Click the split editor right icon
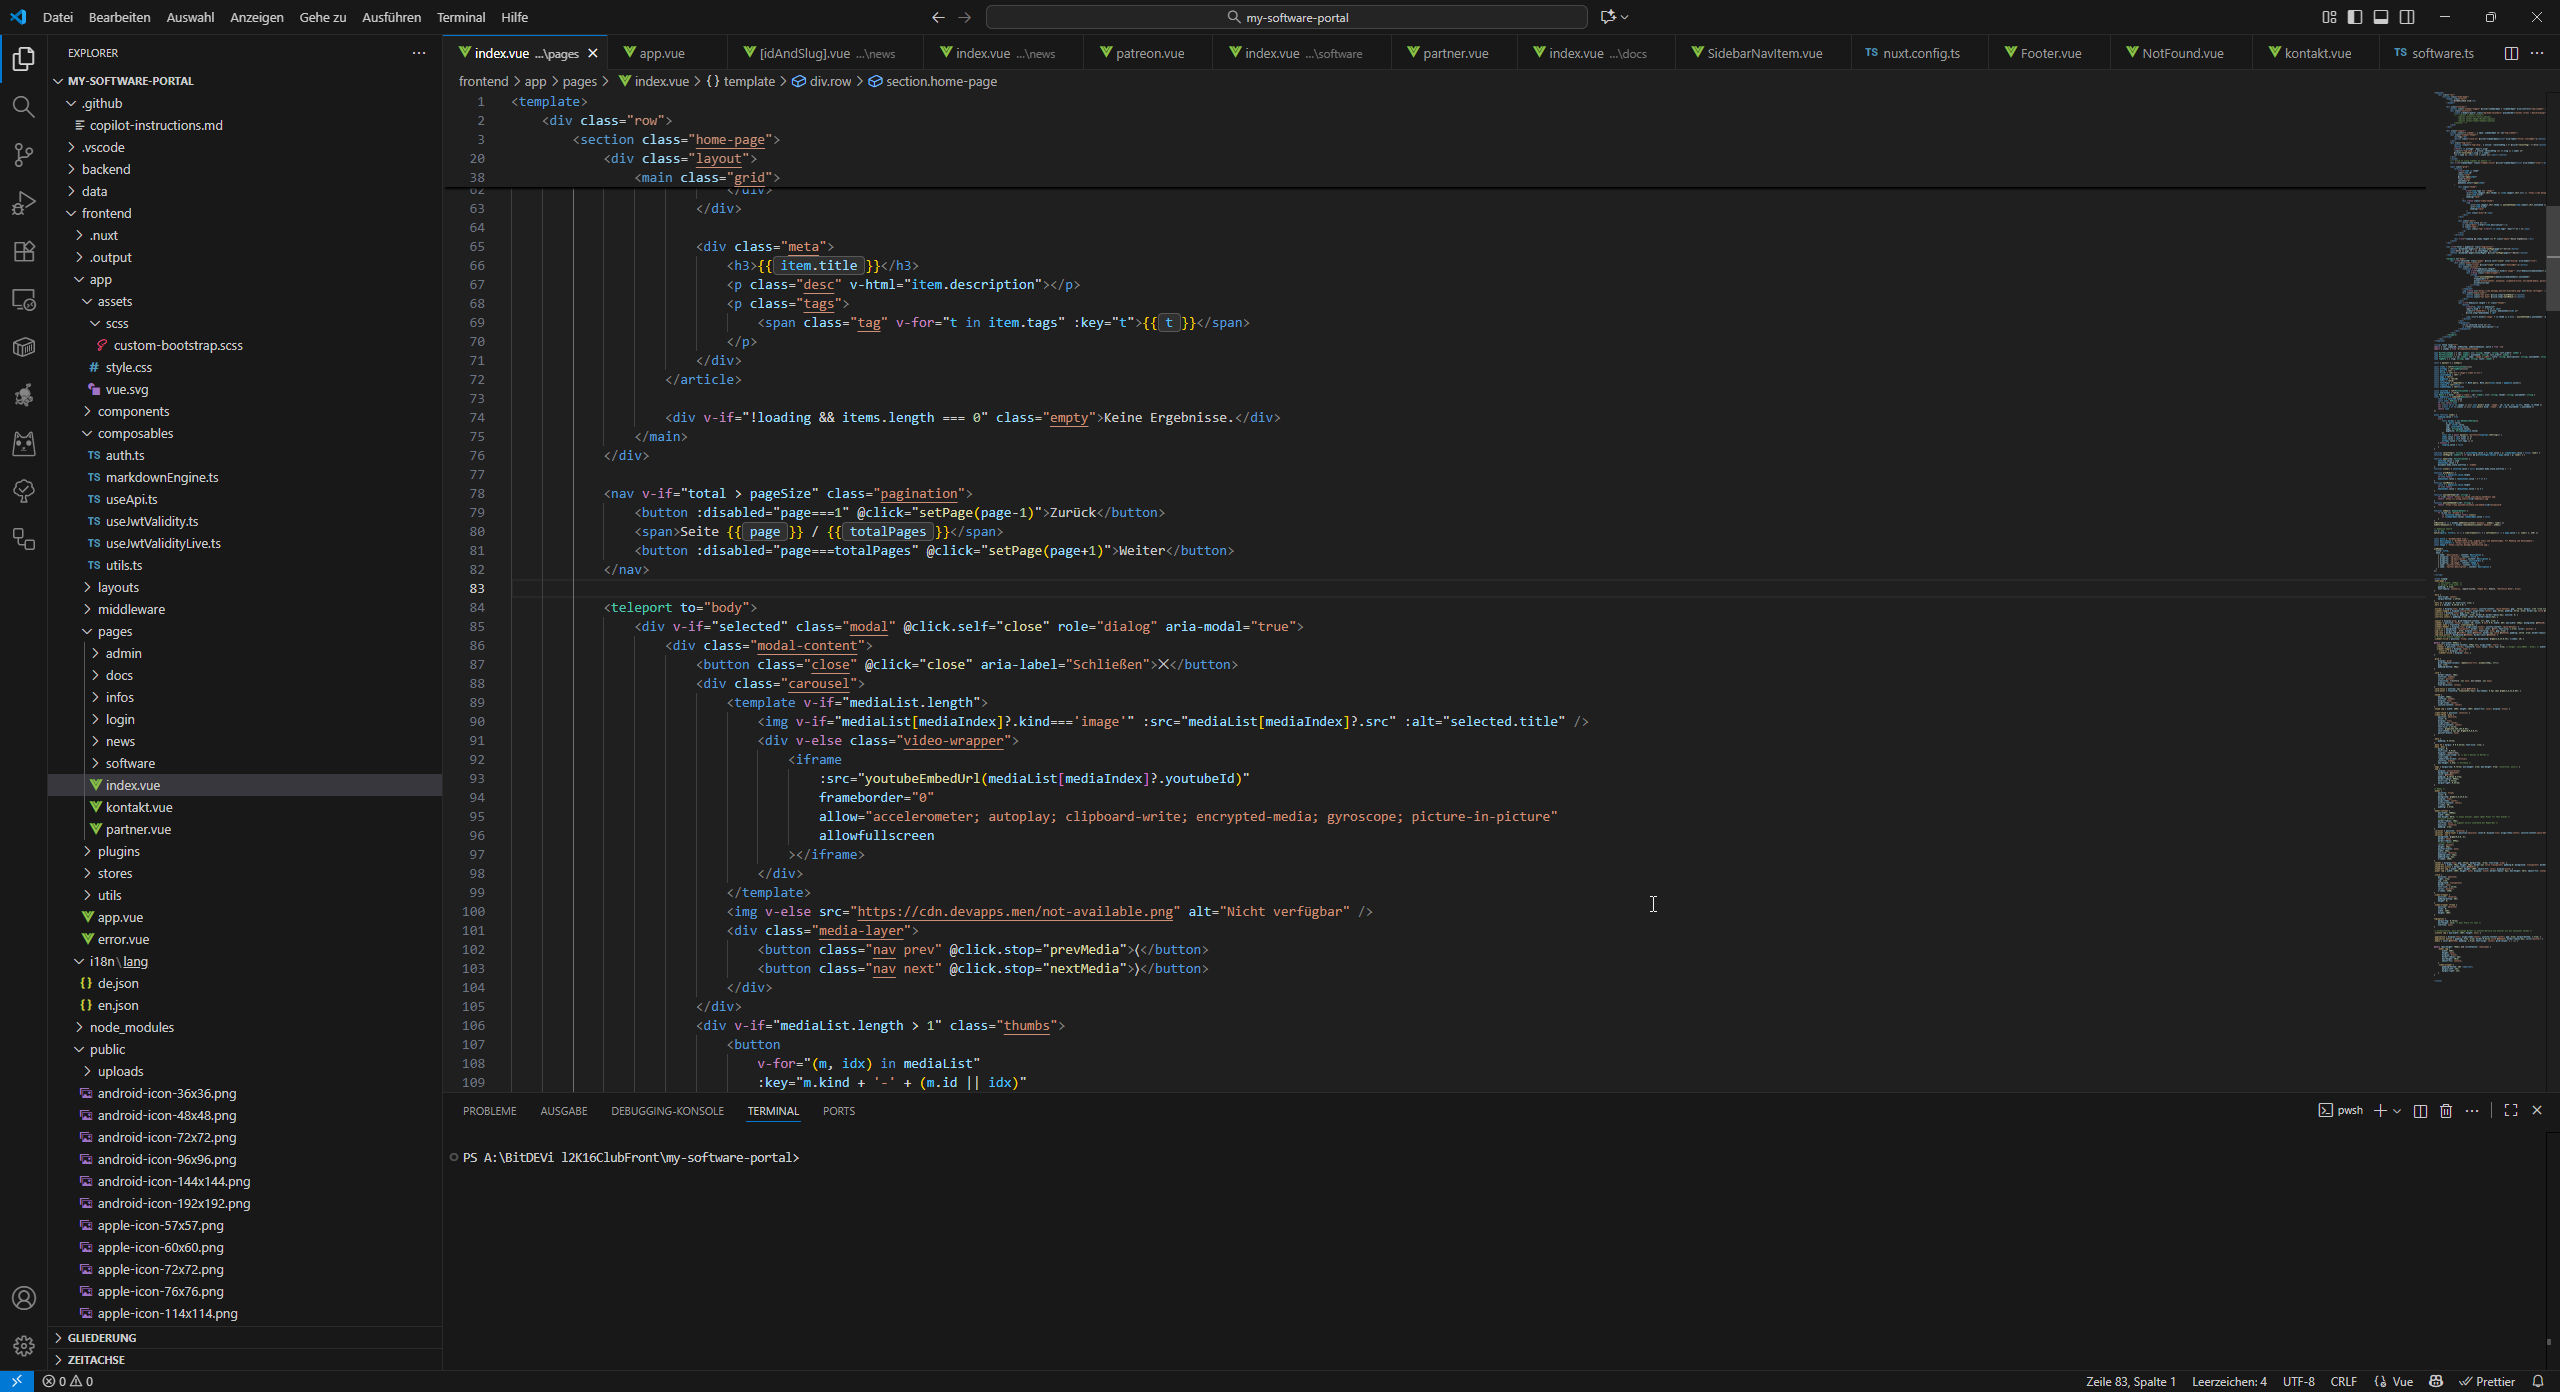 [x=2510, y=53]
